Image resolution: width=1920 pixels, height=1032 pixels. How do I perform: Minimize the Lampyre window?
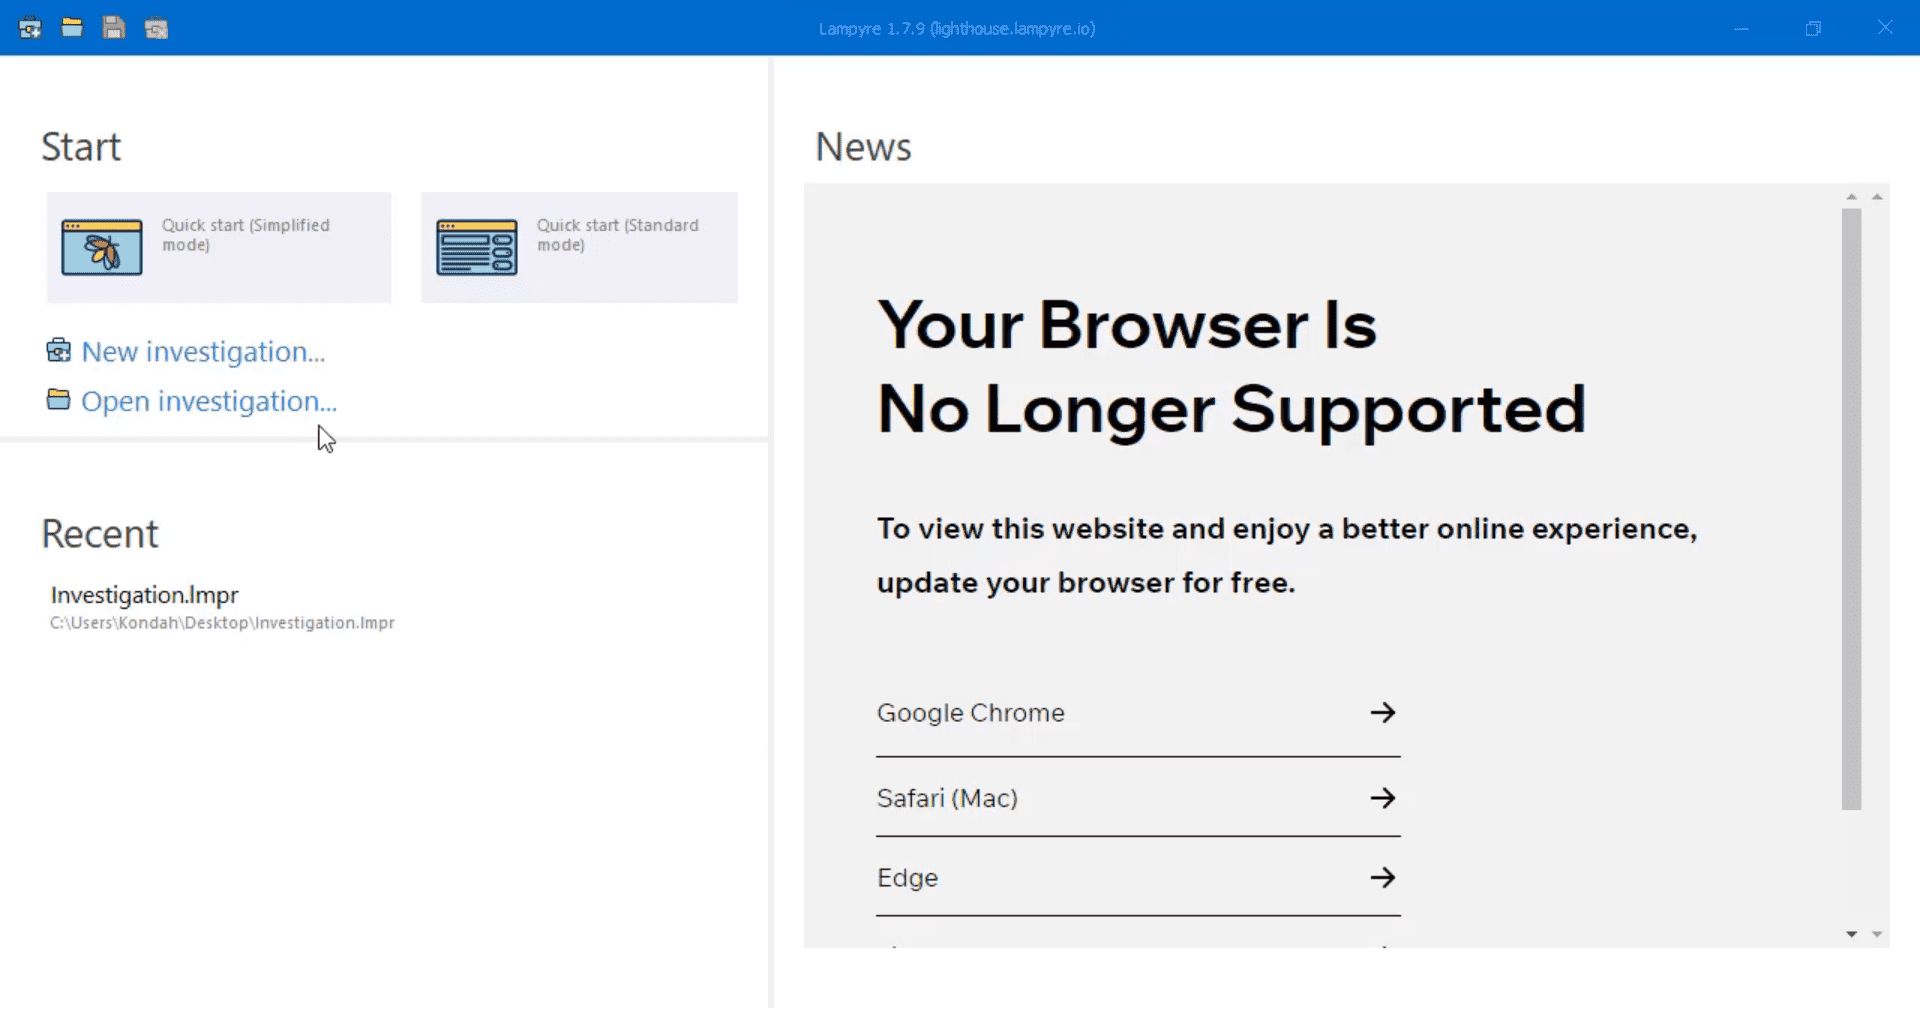1741,28
